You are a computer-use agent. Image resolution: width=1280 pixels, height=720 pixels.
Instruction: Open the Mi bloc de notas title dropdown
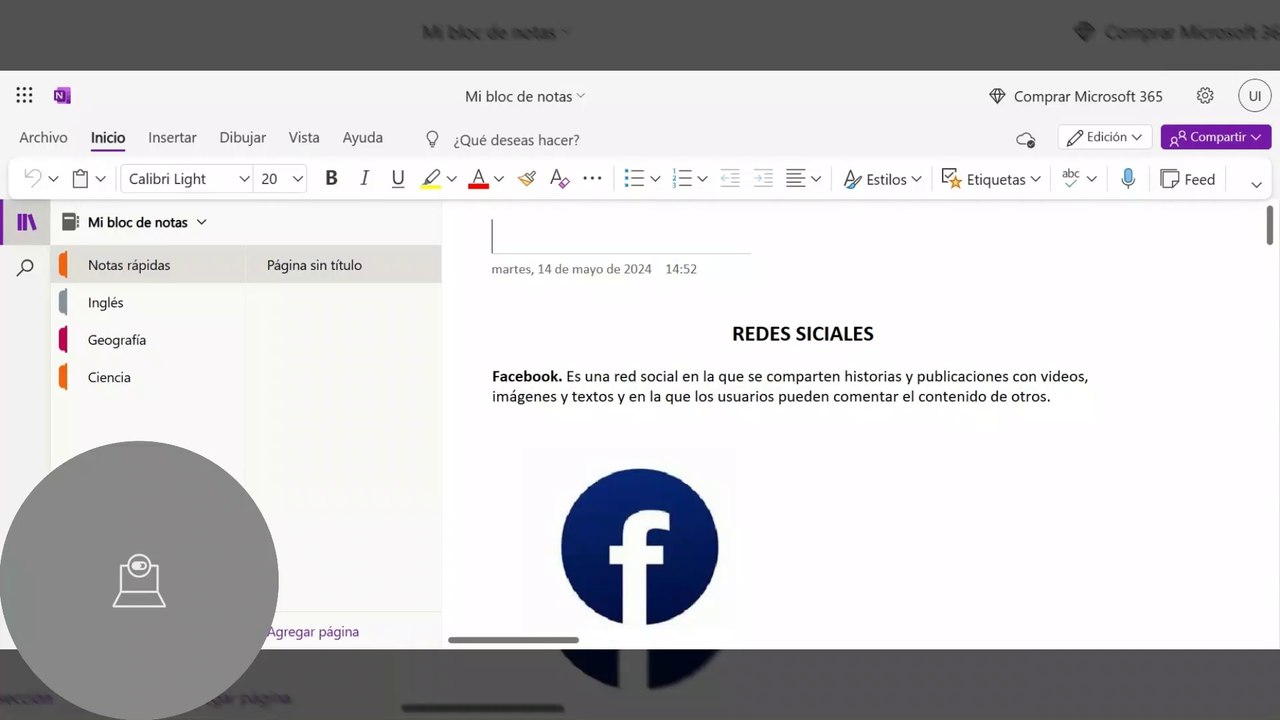(525, 96)
